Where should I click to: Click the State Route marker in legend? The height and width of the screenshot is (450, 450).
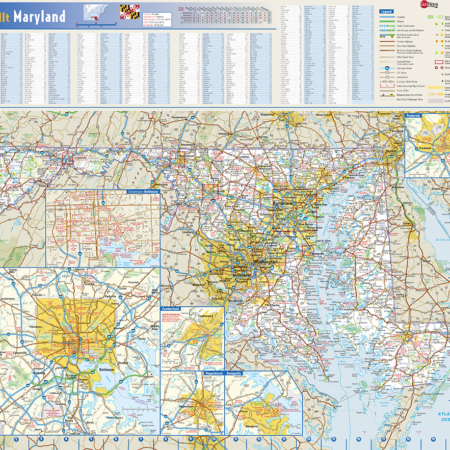point(387,77)
